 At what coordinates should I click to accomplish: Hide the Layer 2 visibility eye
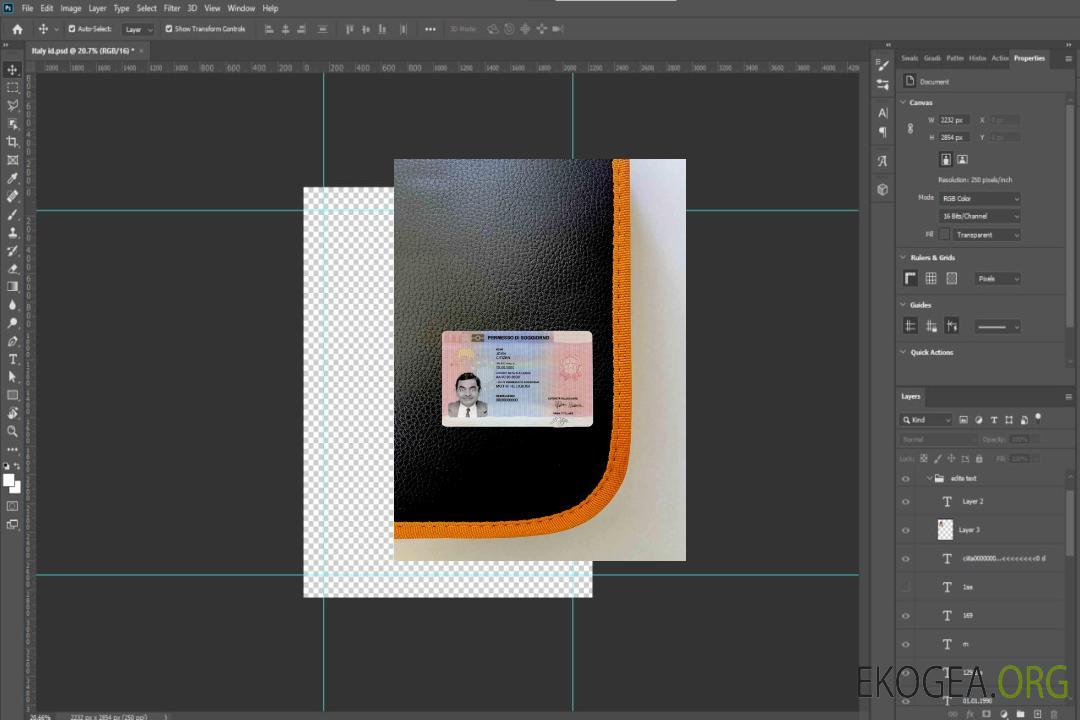coord(906,502)
